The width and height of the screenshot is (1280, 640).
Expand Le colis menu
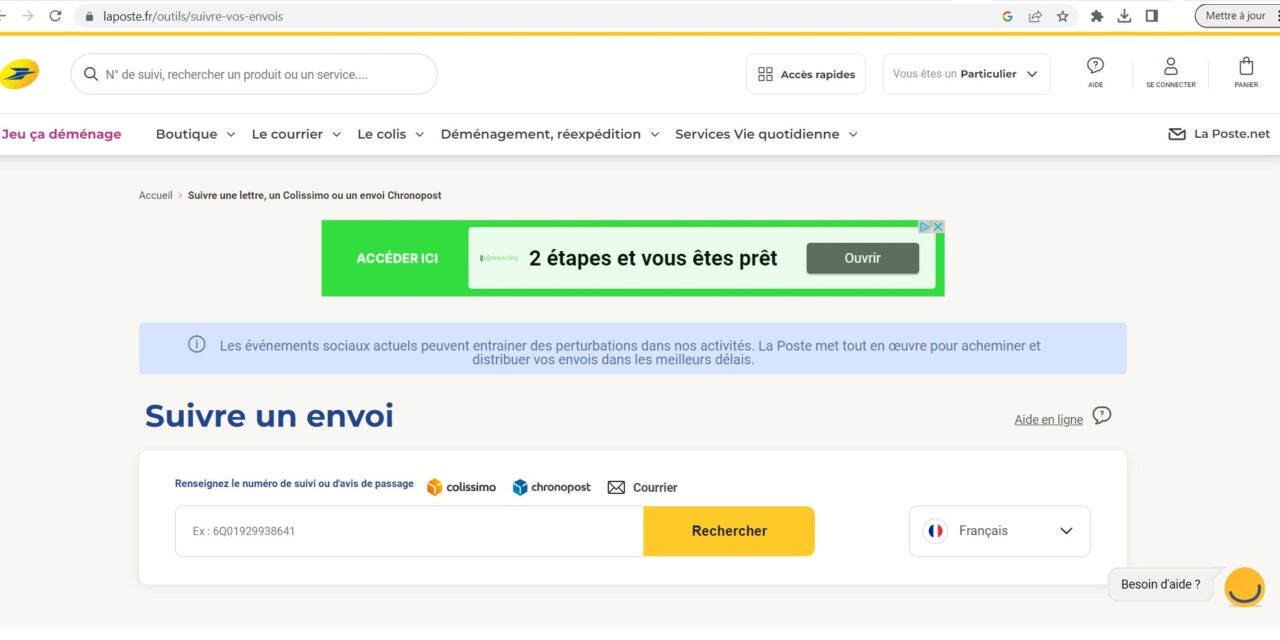click(391, 134)
